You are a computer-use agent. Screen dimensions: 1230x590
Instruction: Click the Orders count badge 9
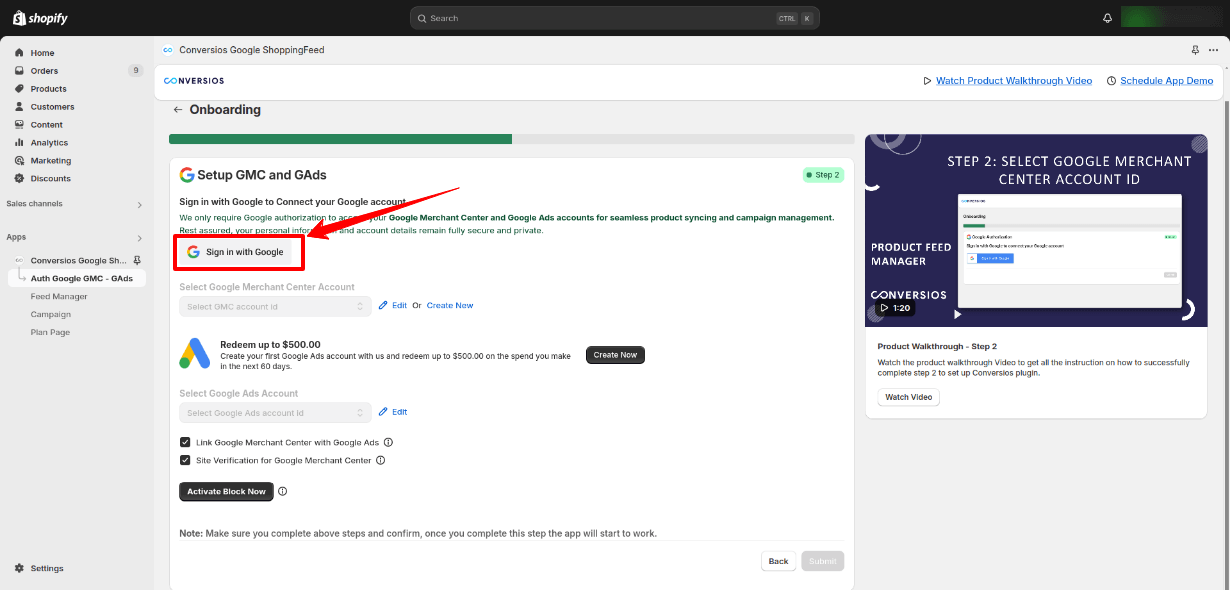click(x=135, y=71)
